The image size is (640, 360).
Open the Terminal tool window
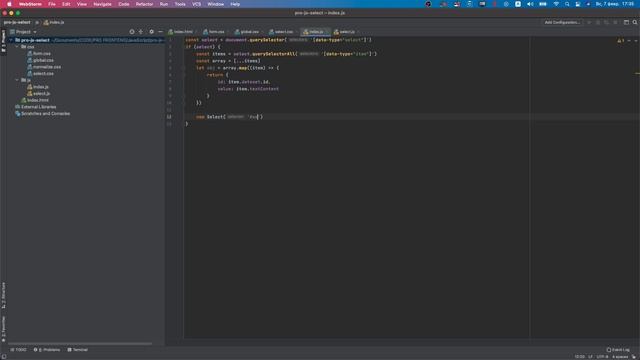click(78, 350)
